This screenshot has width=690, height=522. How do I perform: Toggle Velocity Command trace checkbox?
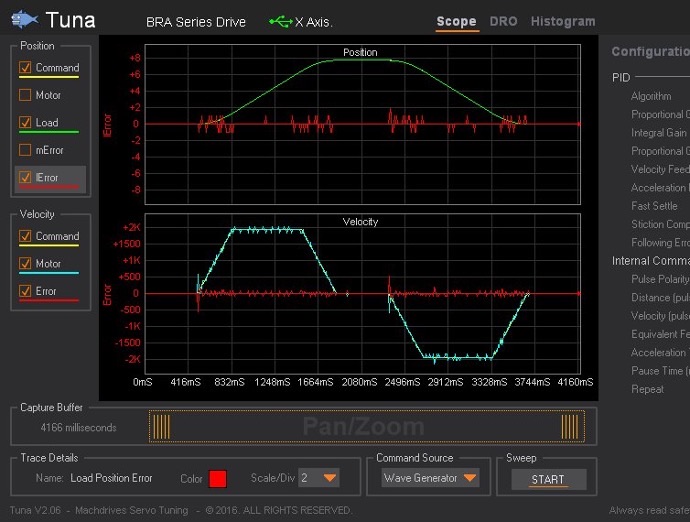[x=25, y=236]
